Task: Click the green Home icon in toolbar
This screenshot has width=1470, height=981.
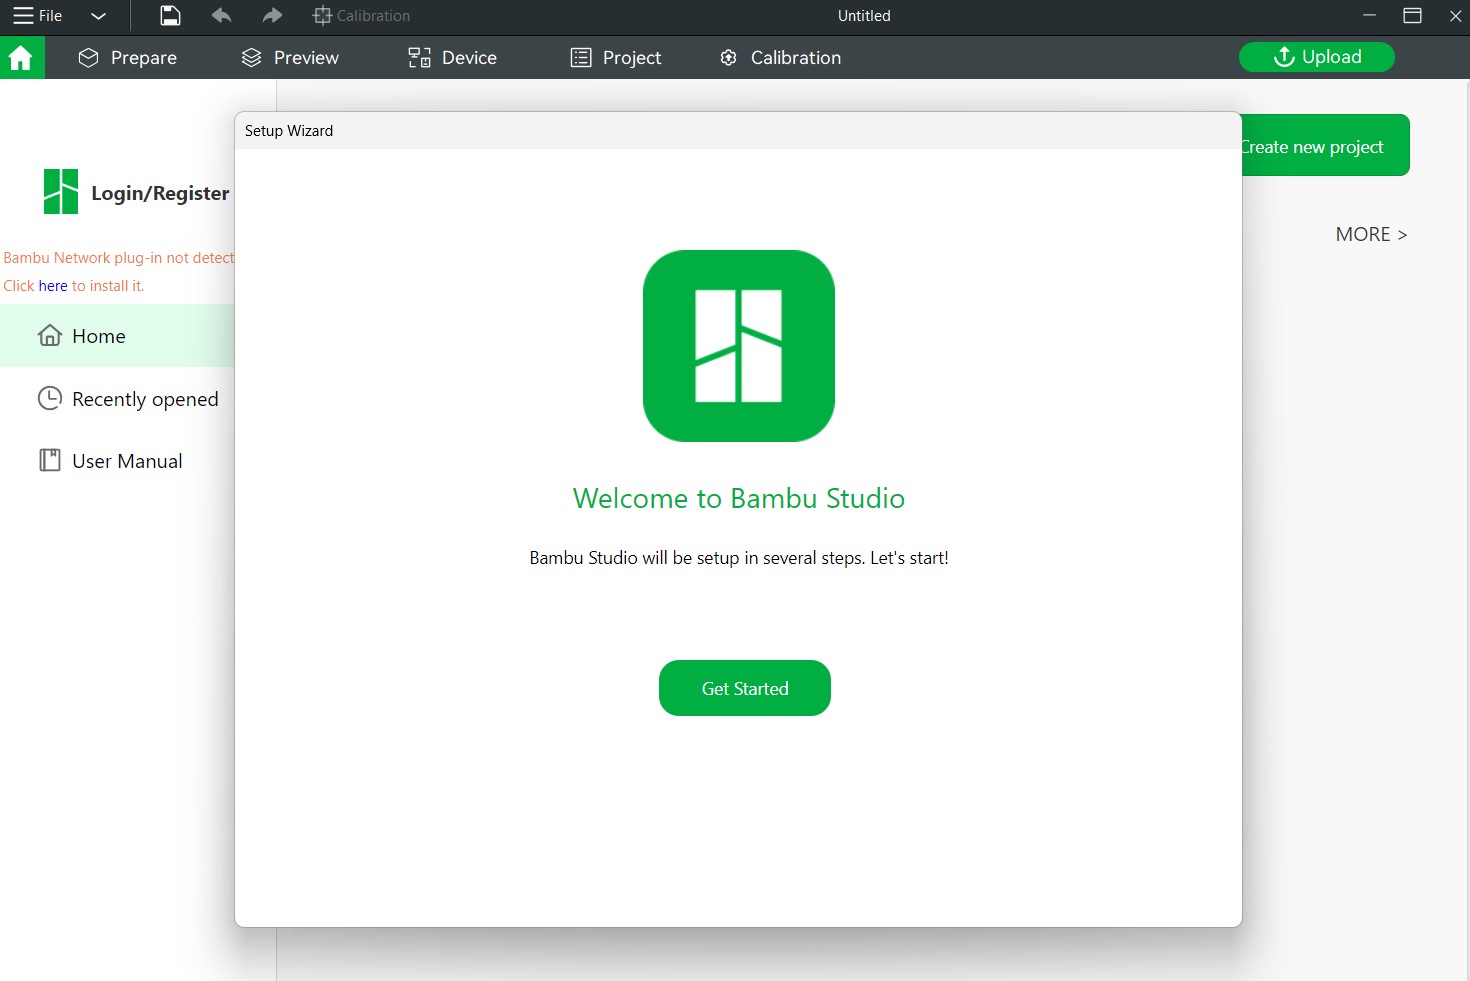Action: coord(21,58)
